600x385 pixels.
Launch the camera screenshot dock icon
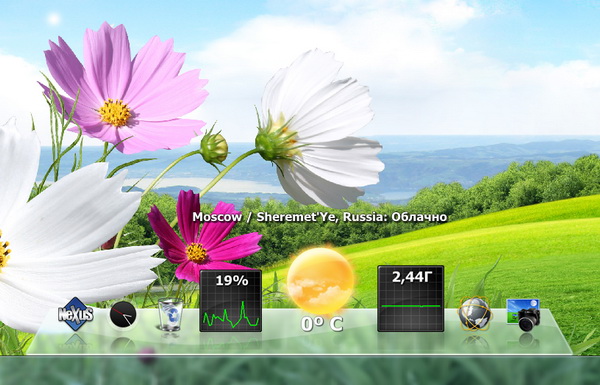(523, 315)
